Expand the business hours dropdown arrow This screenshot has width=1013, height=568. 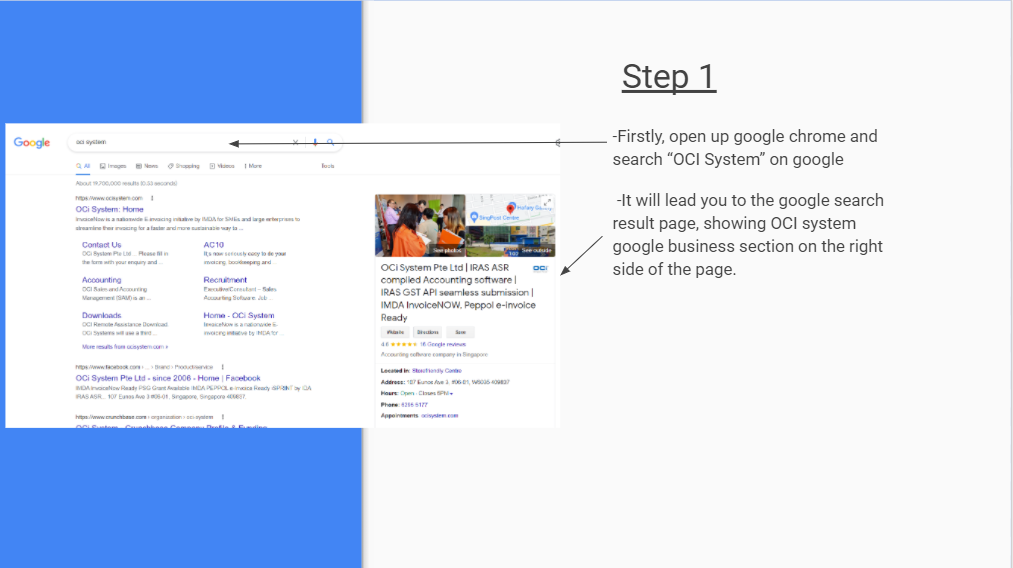[x=452, y=394]
